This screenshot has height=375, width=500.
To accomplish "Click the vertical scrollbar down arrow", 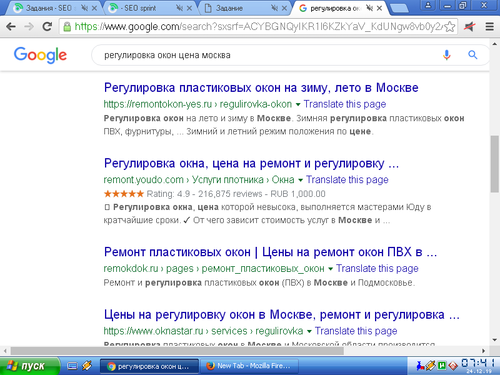I will [x=495, y=340].
